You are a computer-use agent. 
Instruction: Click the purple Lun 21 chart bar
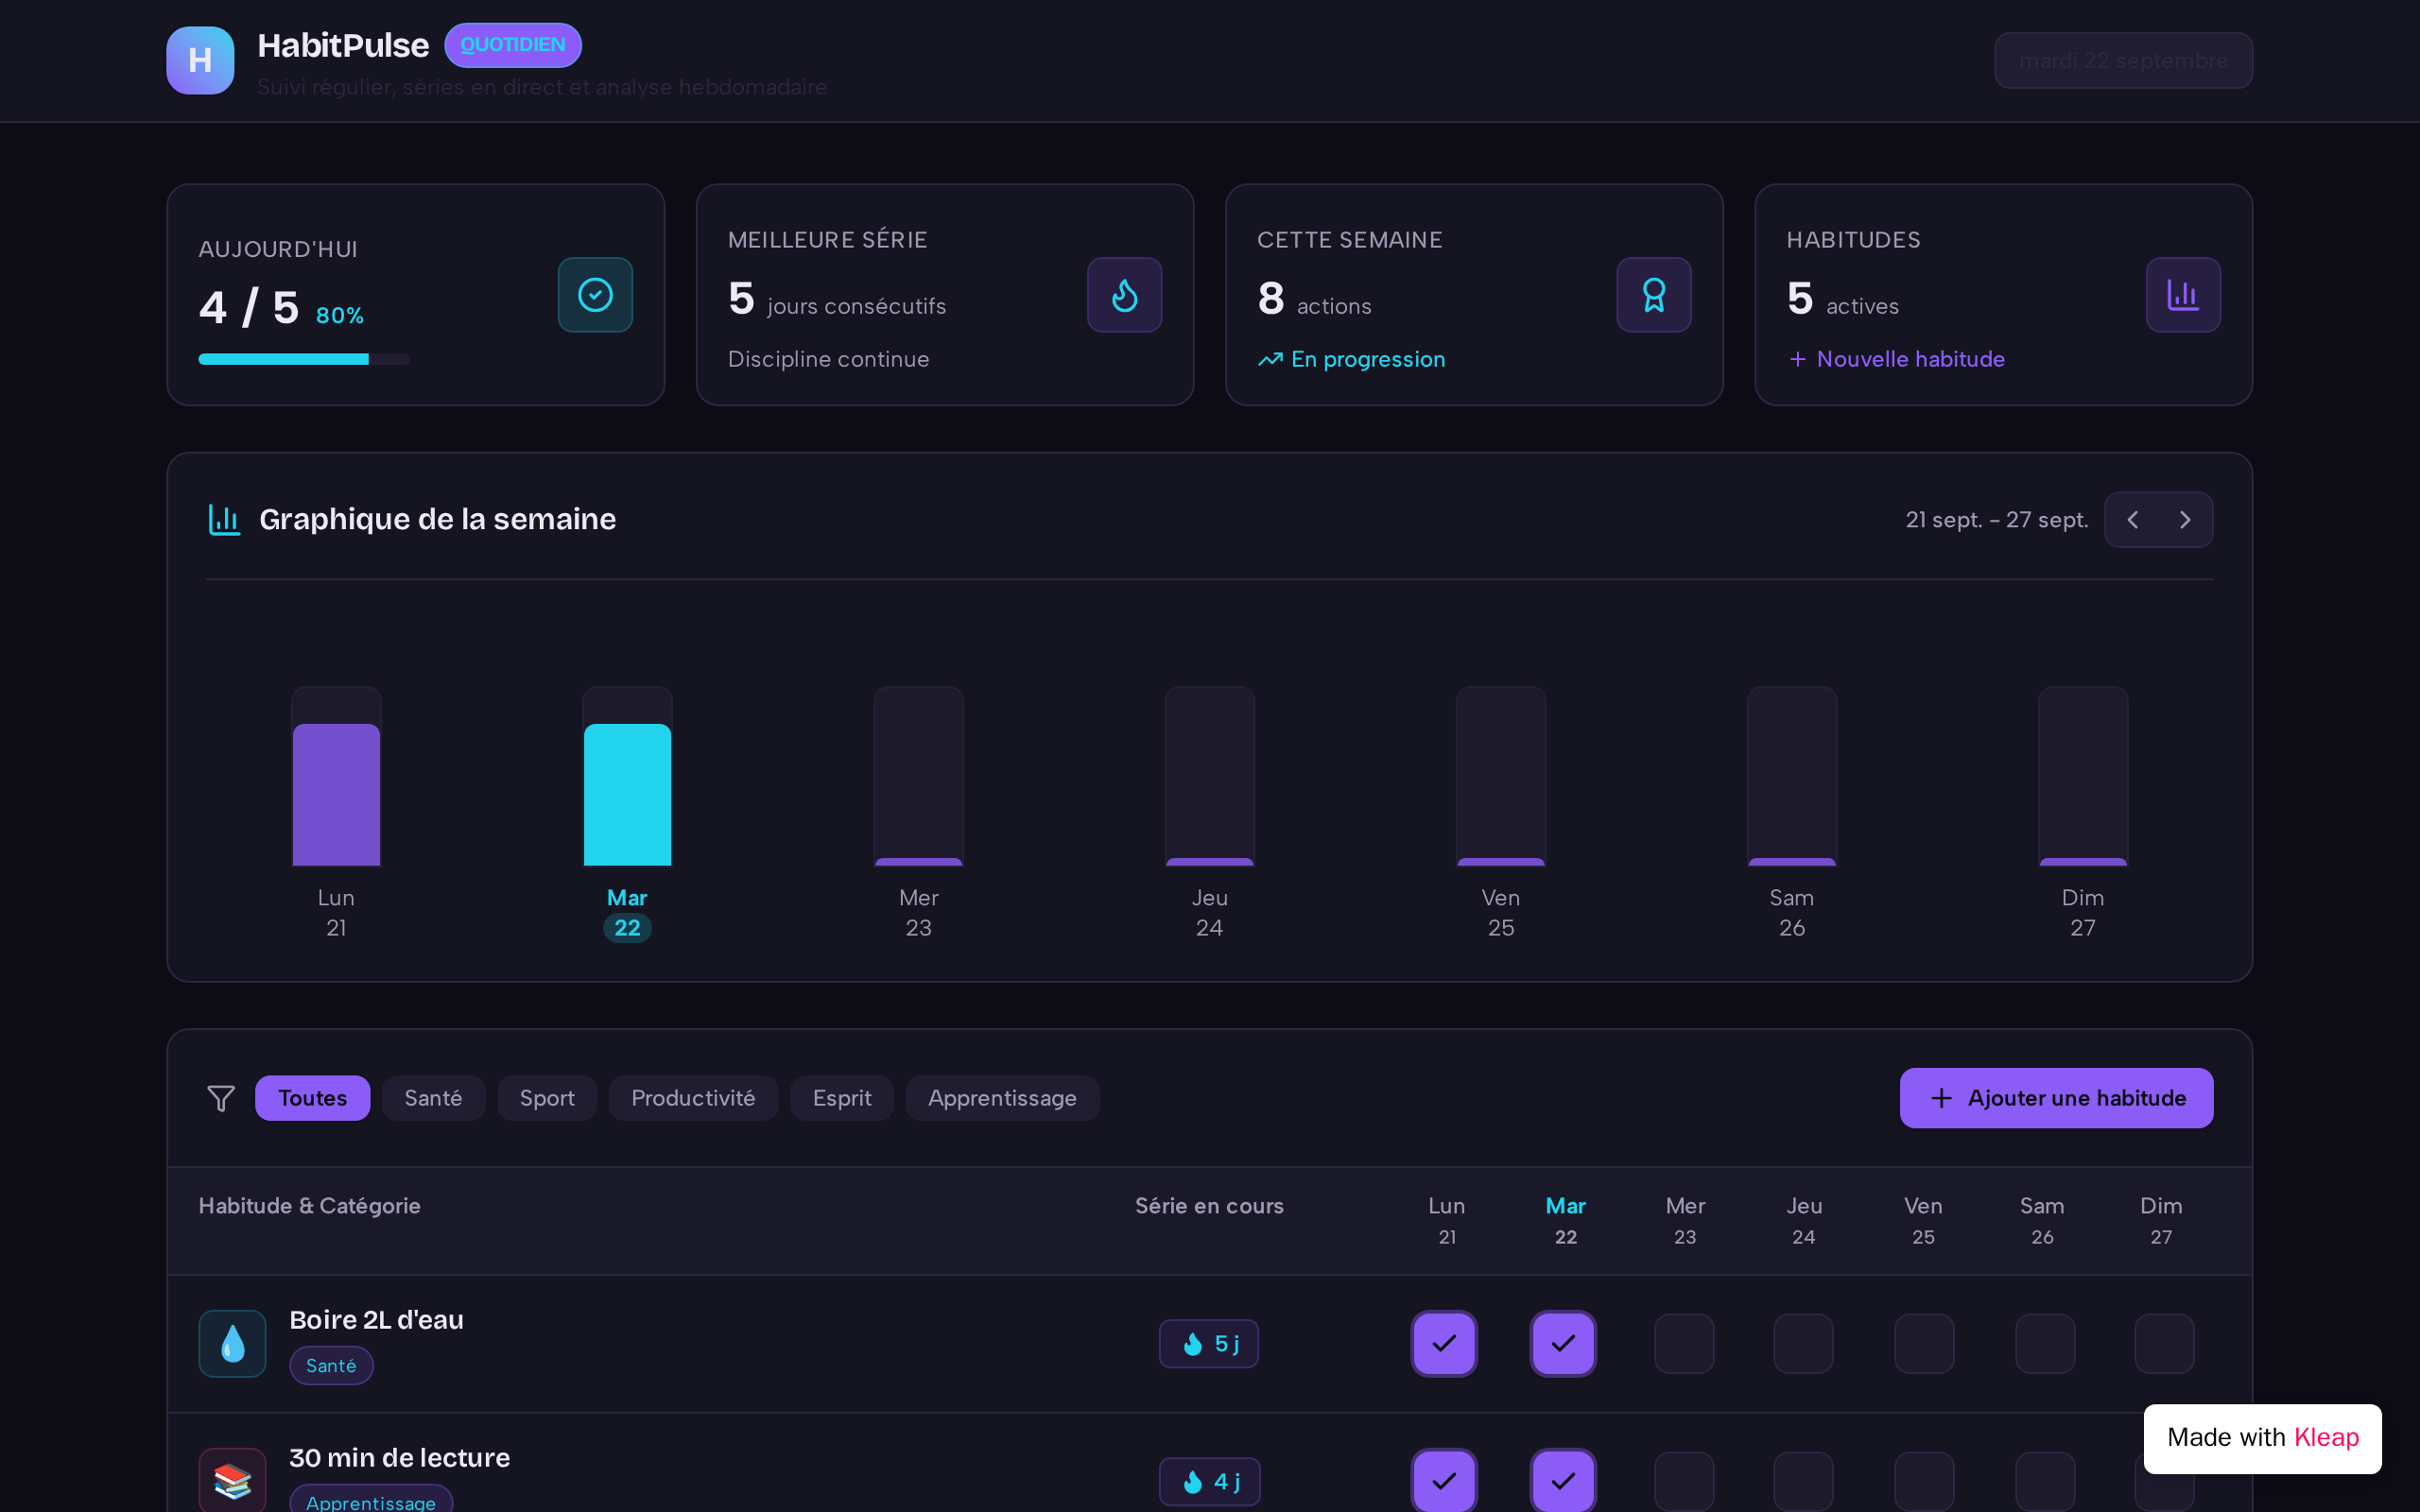click(x=336, y=794)
